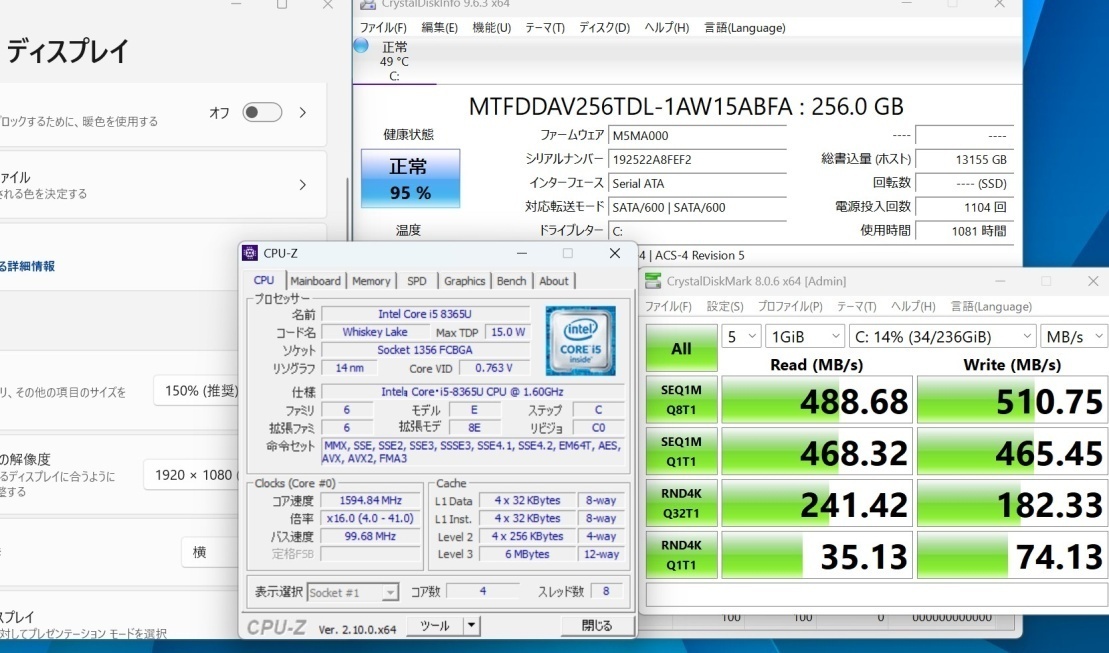The image size is (1109, 653).
Task: Open ファイル menu in CrystalDiskMark
Action: point(668,306)
